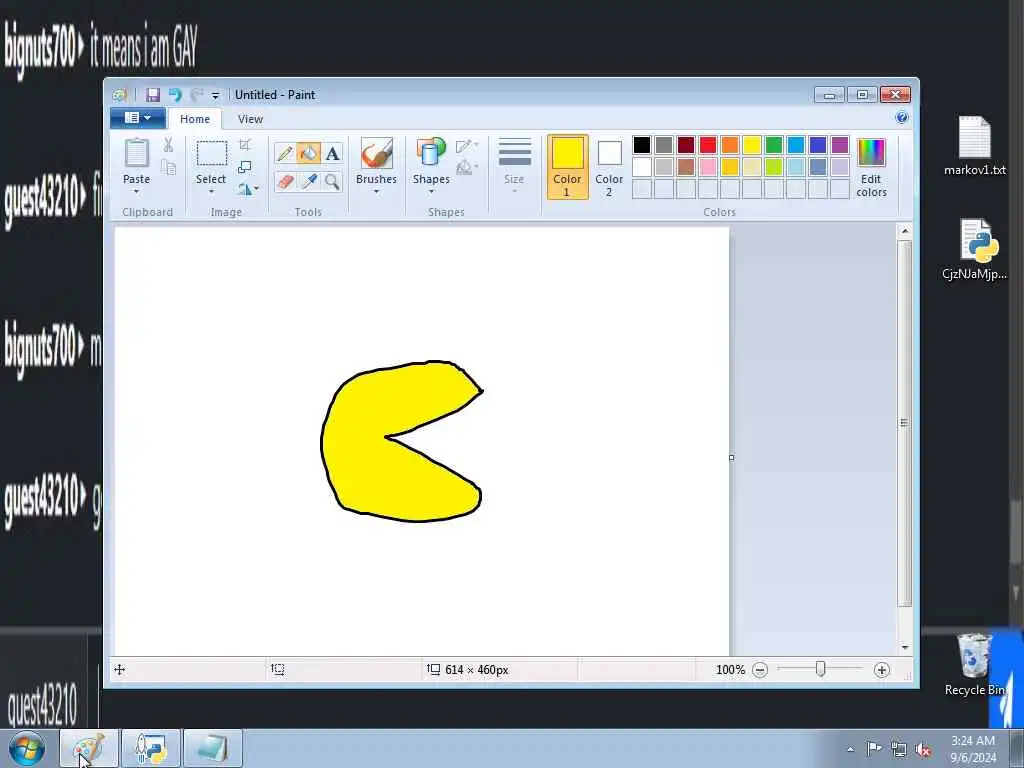
Task: Click the Action Center flag tray icon
Action: pos(873,749)
